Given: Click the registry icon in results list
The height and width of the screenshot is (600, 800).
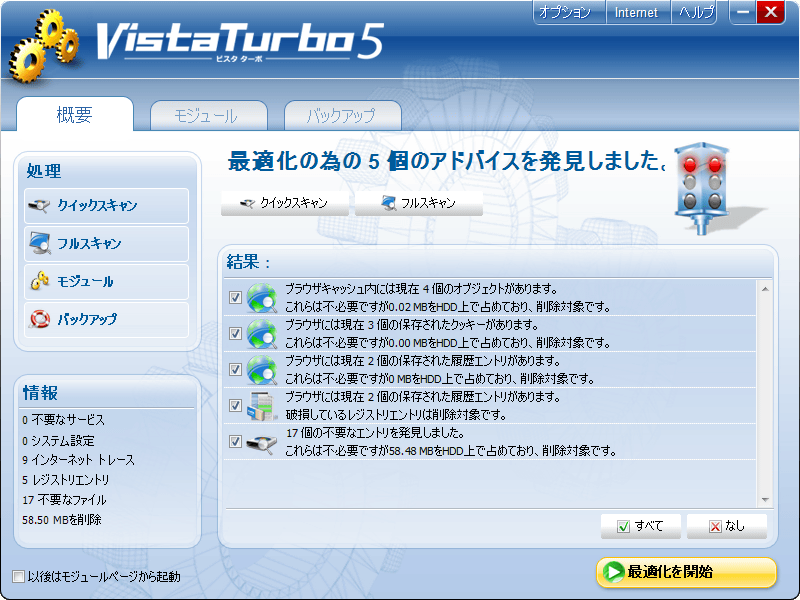Looking at the screenshot, I should (x=262, y=406).
